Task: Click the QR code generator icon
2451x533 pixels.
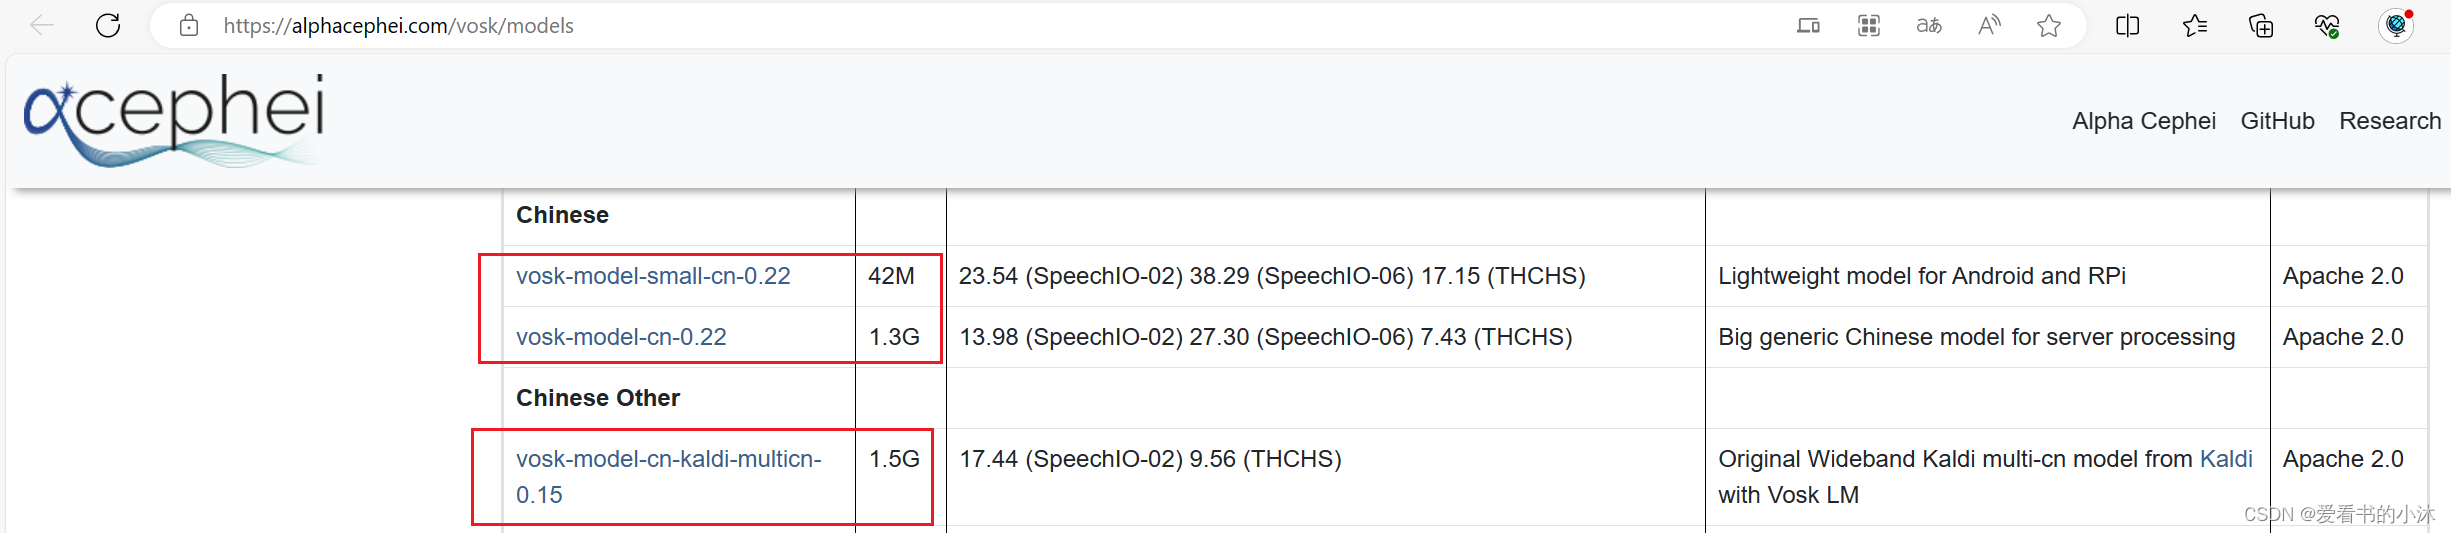Action: coord(1869,25)
